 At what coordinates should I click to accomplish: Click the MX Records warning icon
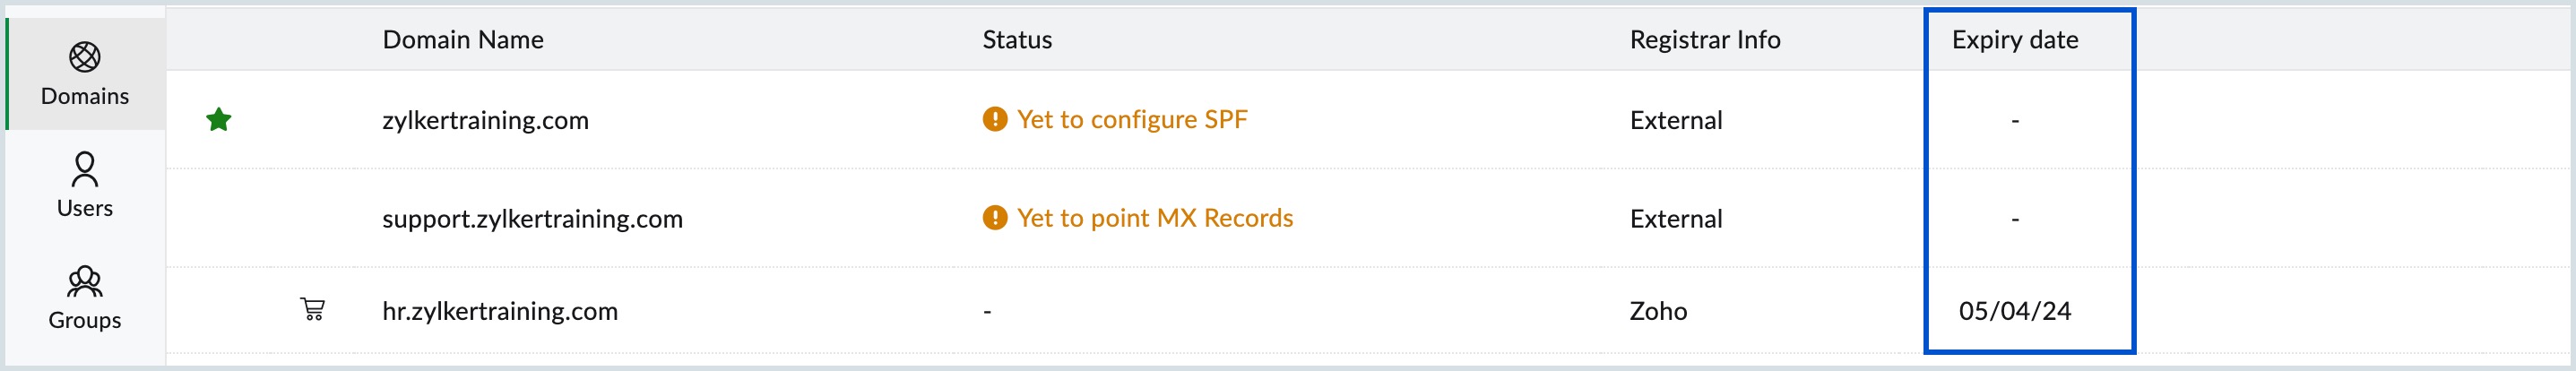[x=994, y=218]
